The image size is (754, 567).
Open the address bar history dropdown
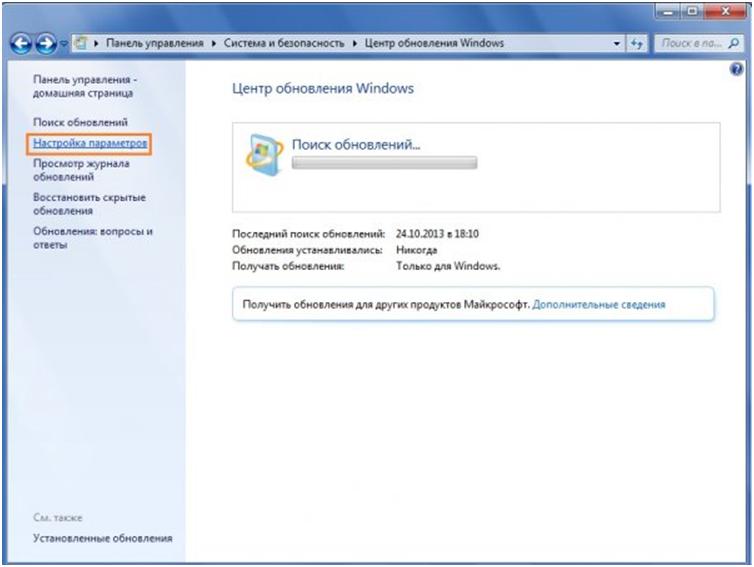pos(616,44)
